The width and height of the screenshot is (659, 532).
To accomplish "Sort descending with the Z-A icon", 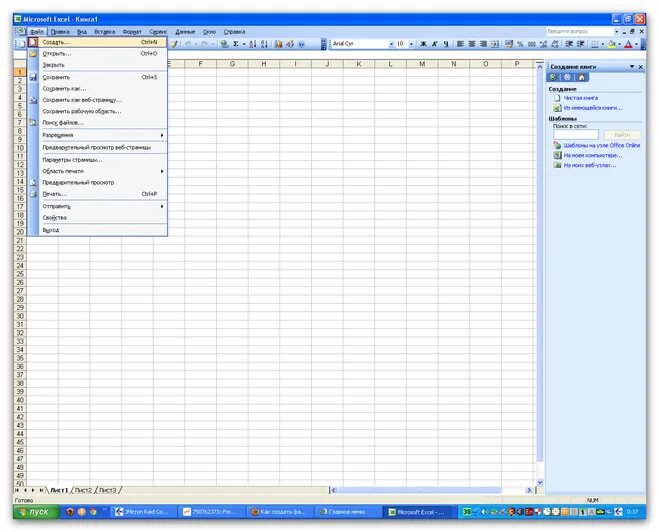I will [x=264, y=44].
